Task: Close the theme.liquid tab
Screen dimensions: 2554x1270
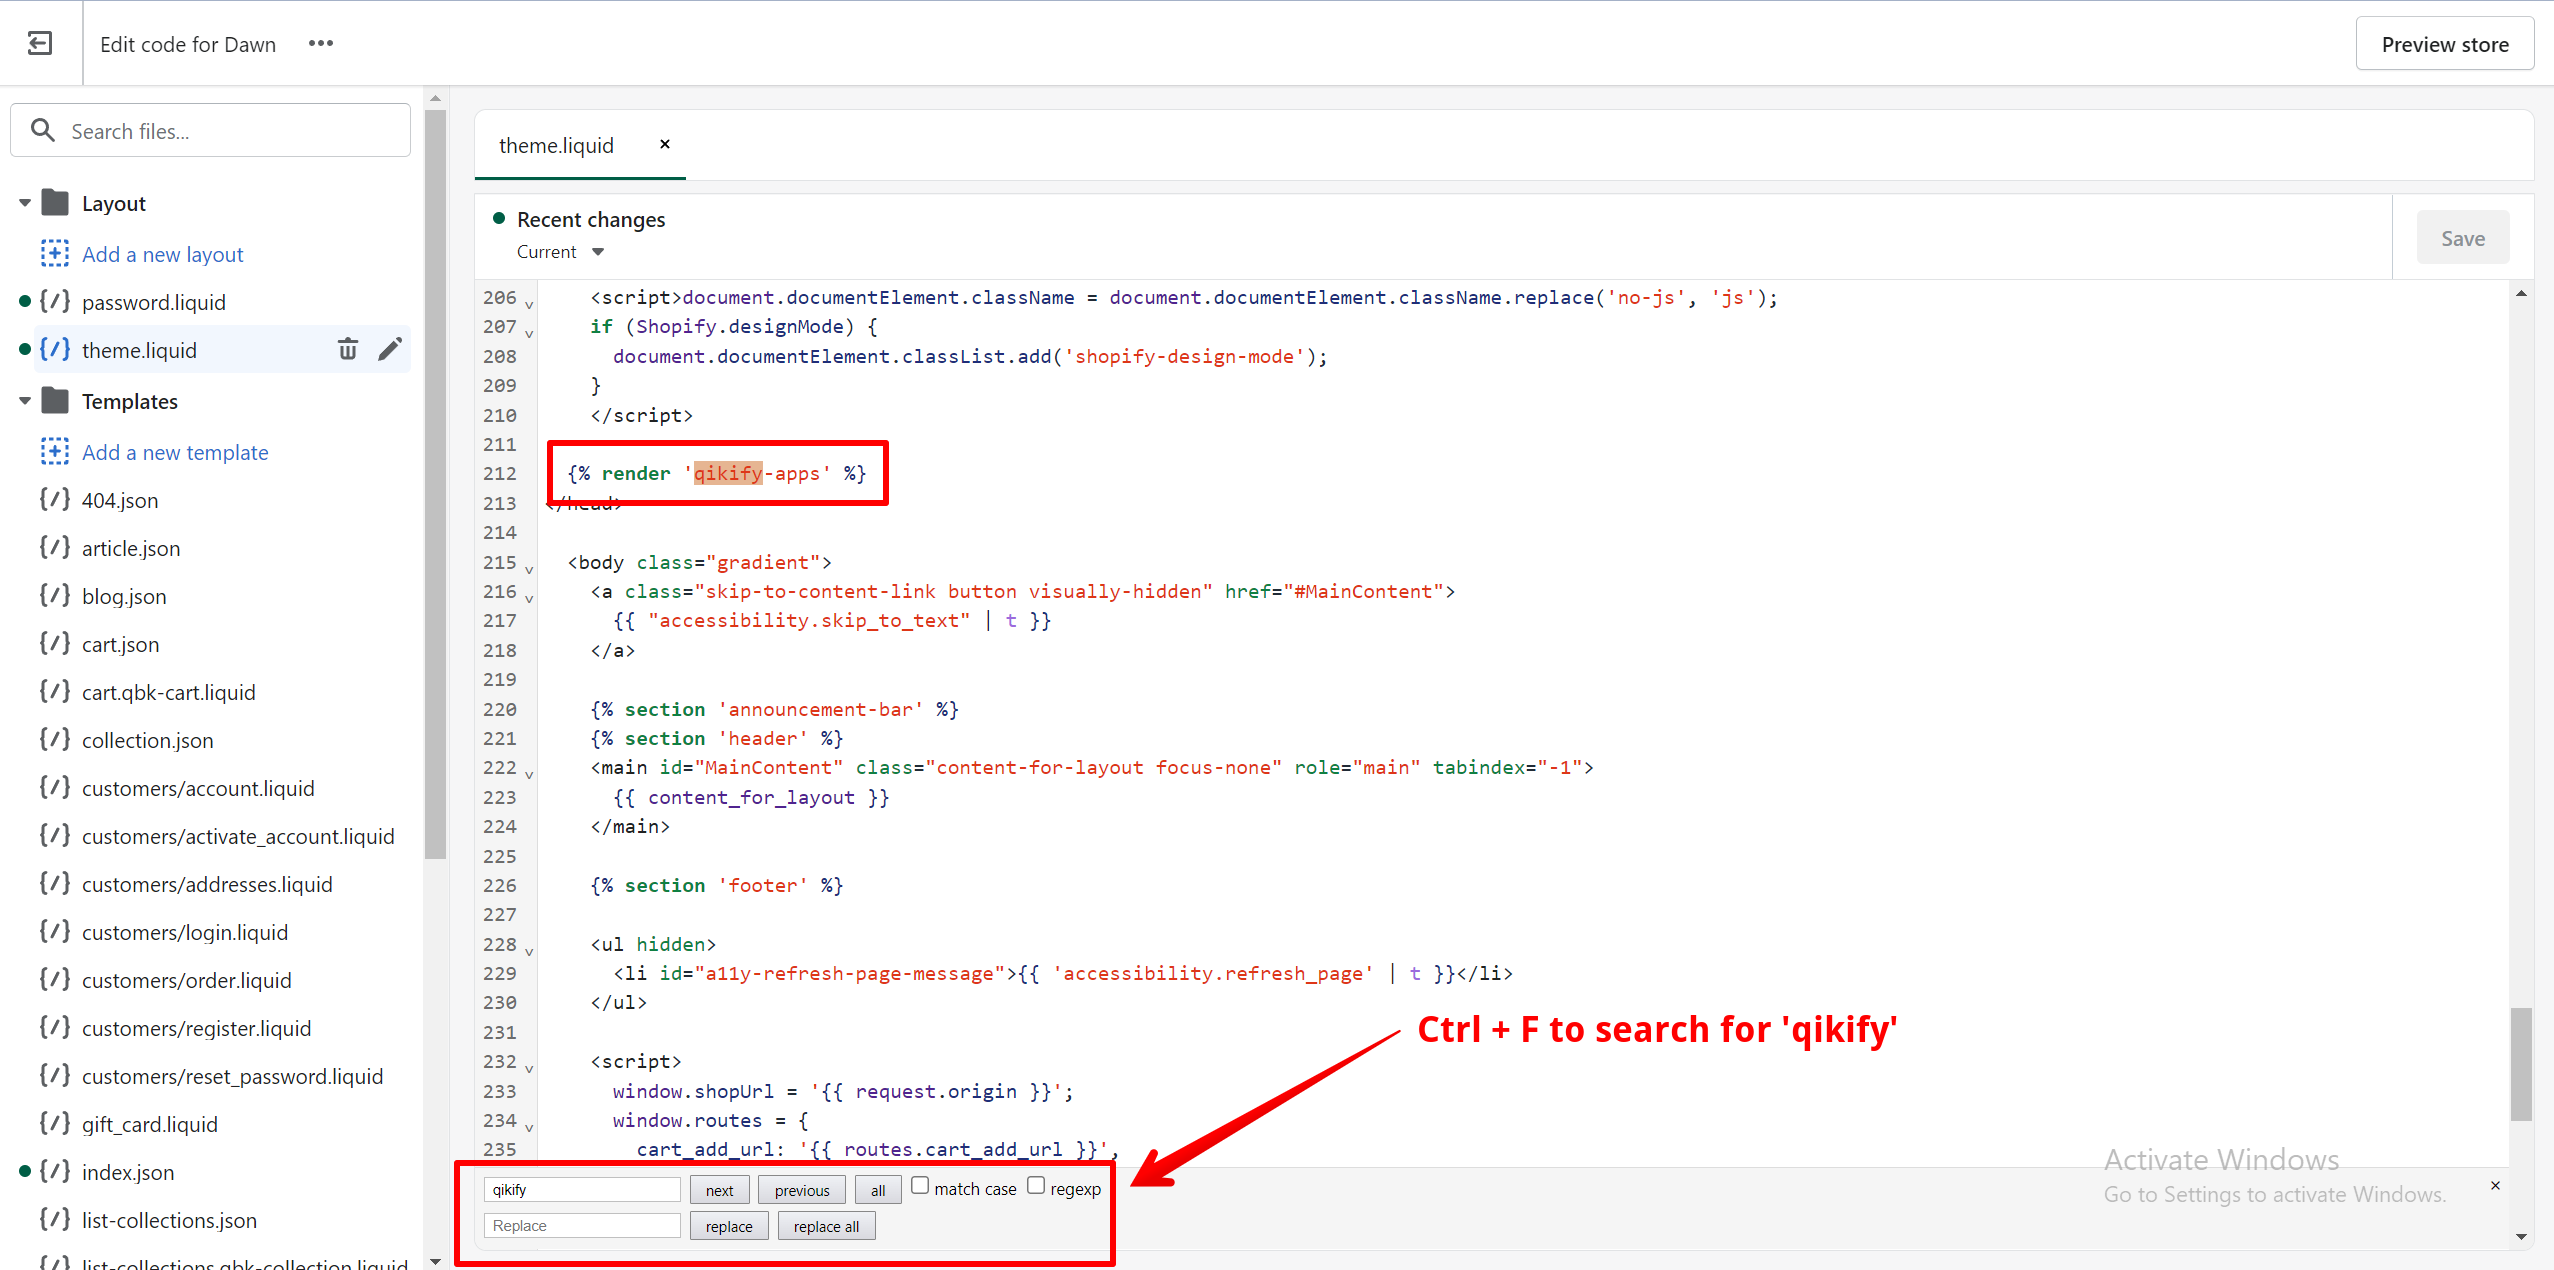Action: [665, 144]
